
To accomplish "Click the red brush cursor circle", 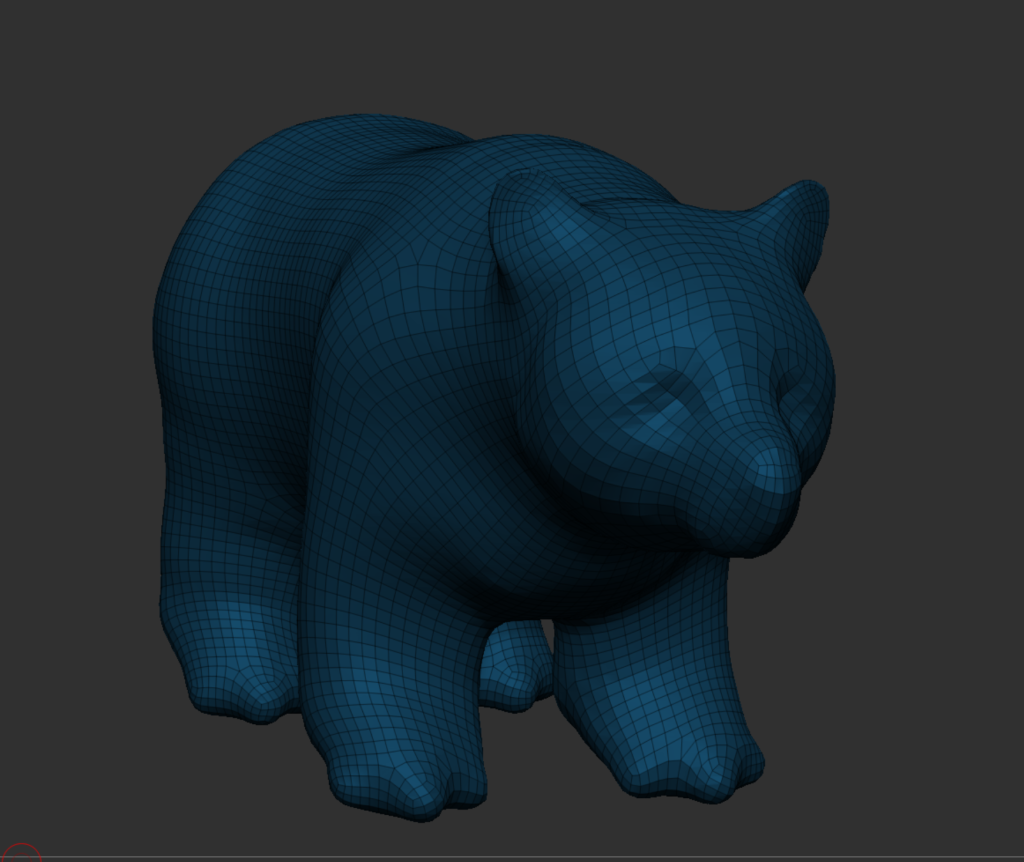I will tap(20, 856).
